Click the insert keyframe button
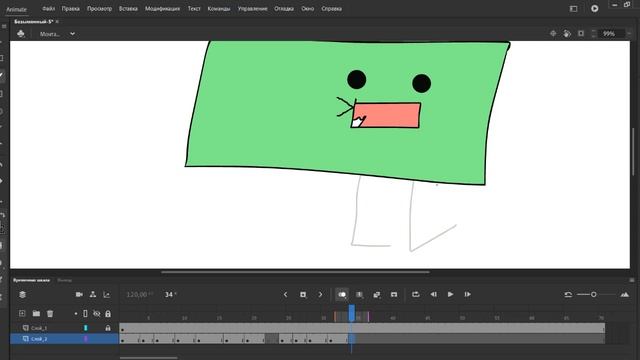 pyautogui.click(x=303, y=294)
